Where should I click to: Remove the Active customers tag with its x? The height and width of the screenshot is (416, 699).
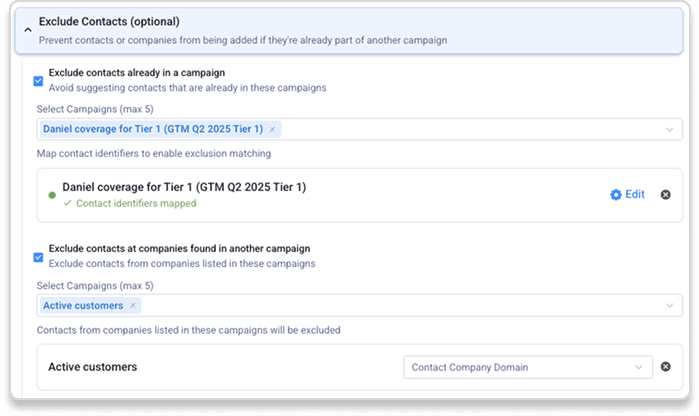coord(134,305)
